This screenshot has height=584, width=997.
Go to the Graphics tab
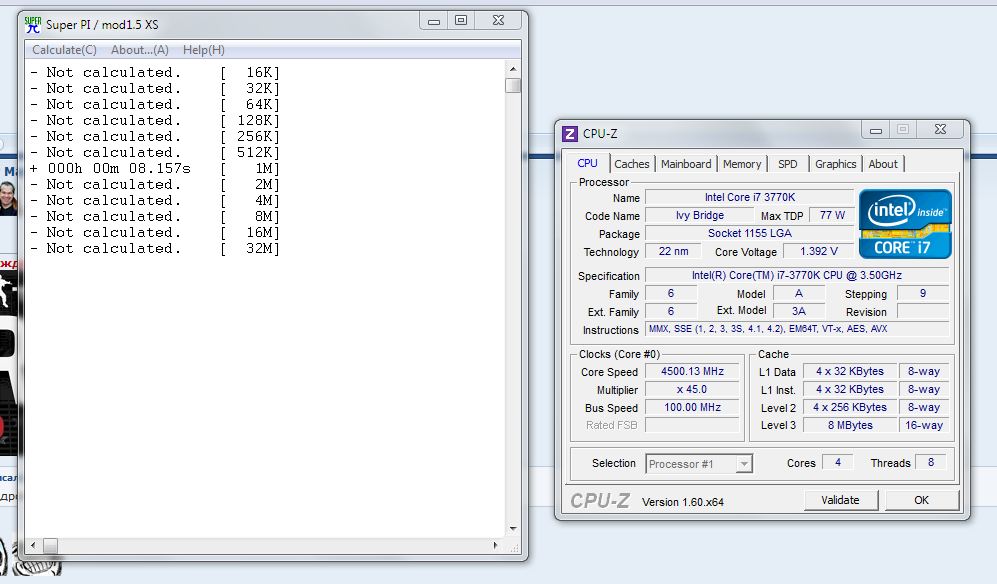(x=835, y=164)
